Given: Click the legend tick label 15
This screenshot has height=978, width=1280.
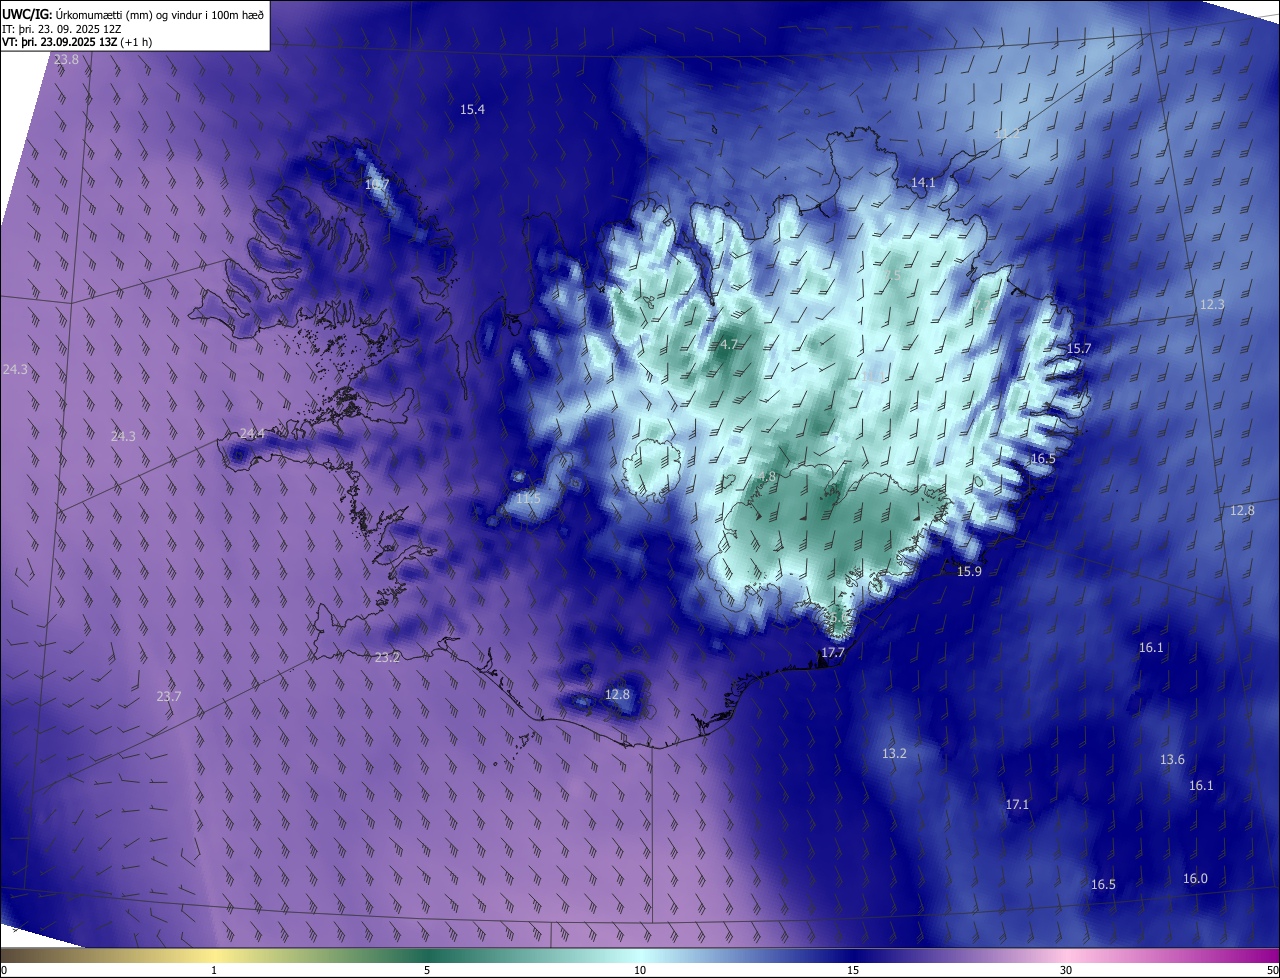Looking at the screenshot, I should point(853,970).
